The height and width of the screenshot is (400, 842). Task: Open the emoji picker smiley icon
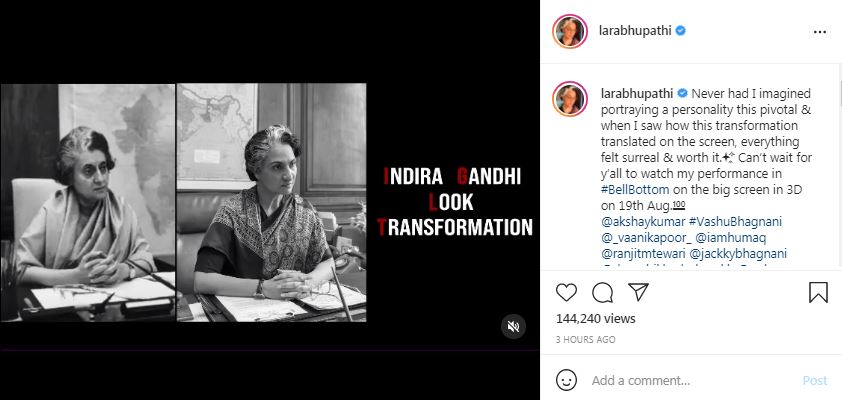click(564, 381)
